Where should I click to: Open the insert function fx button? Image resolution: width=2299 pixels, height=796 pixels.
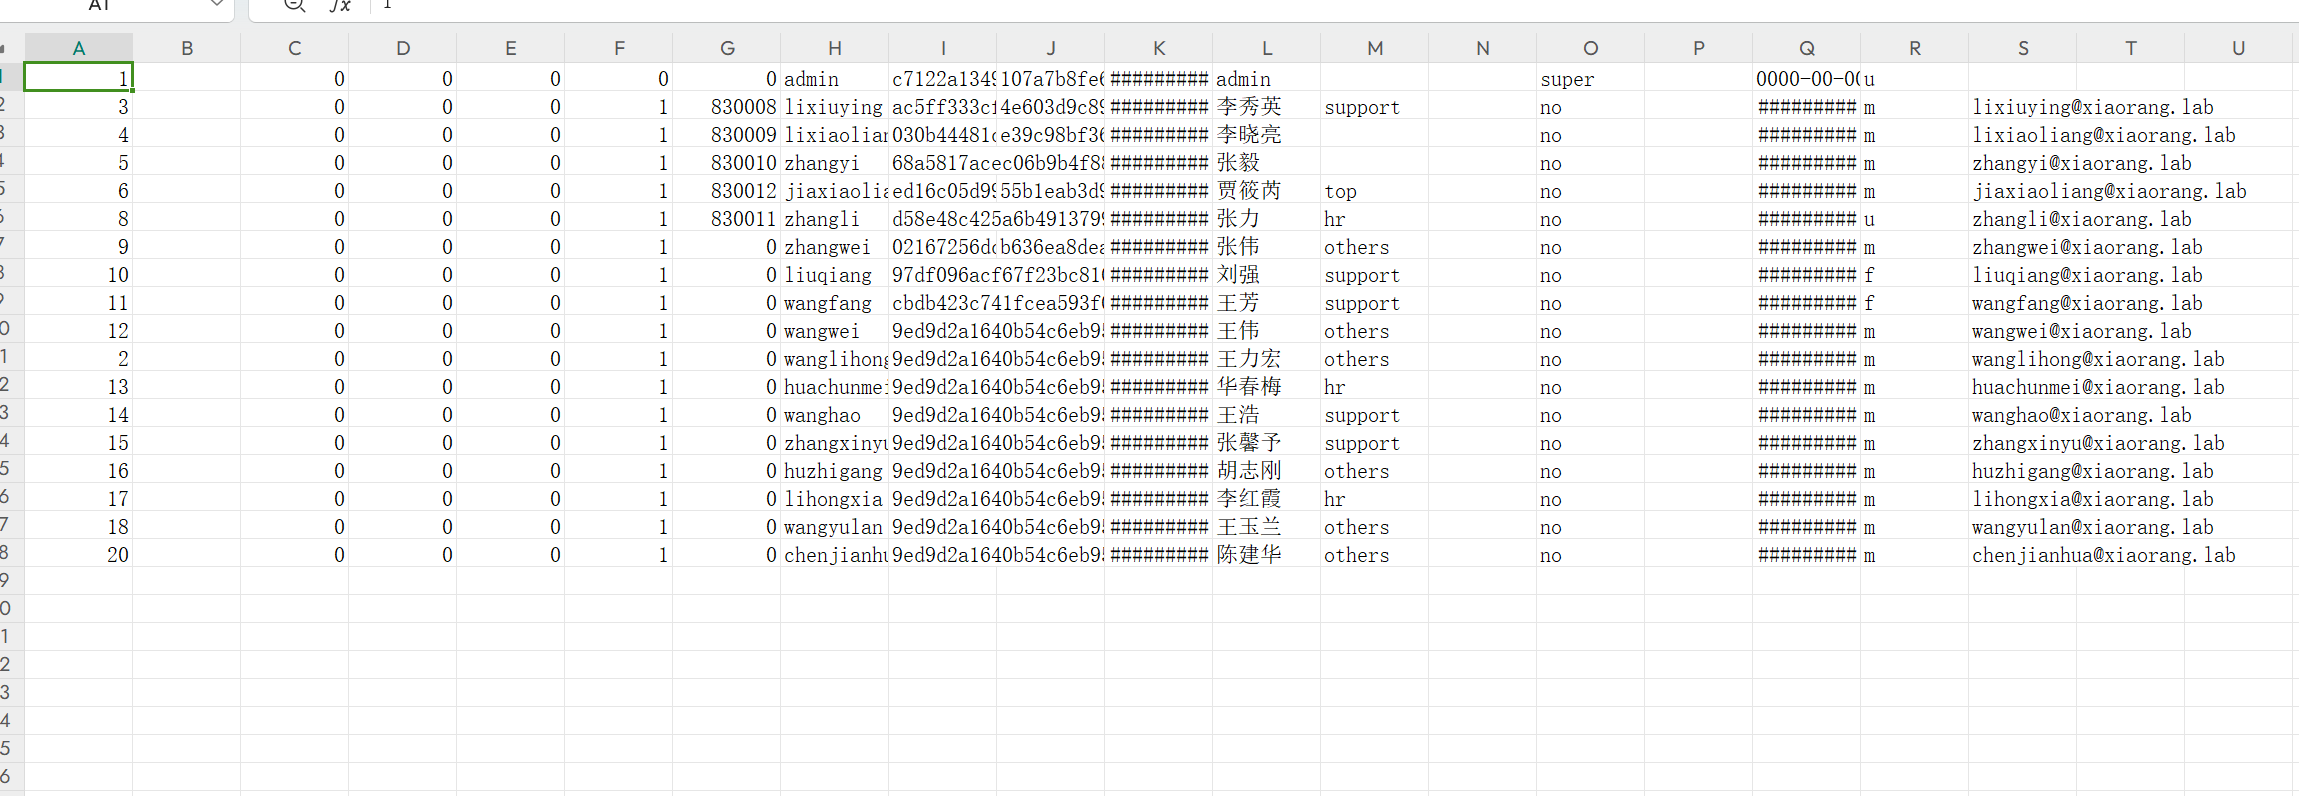pyautogui.click(x=340, y=5)
